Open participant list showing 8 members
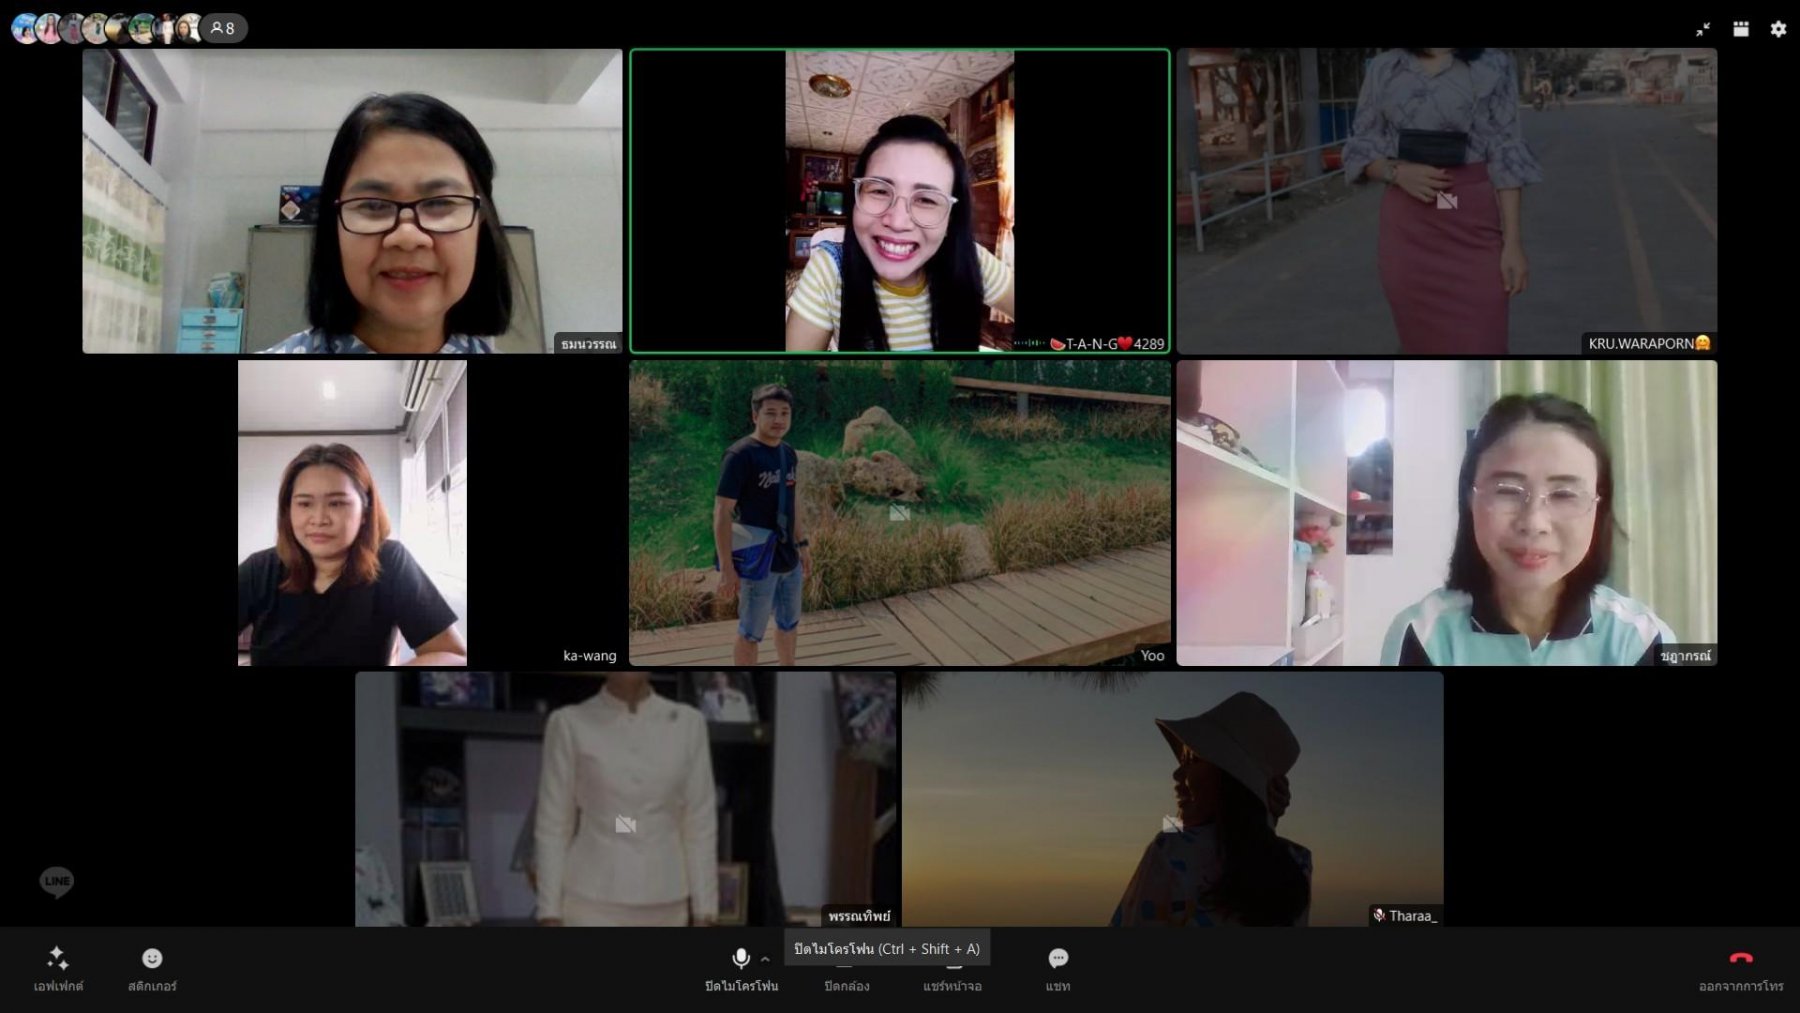 (x=223, y=28)
